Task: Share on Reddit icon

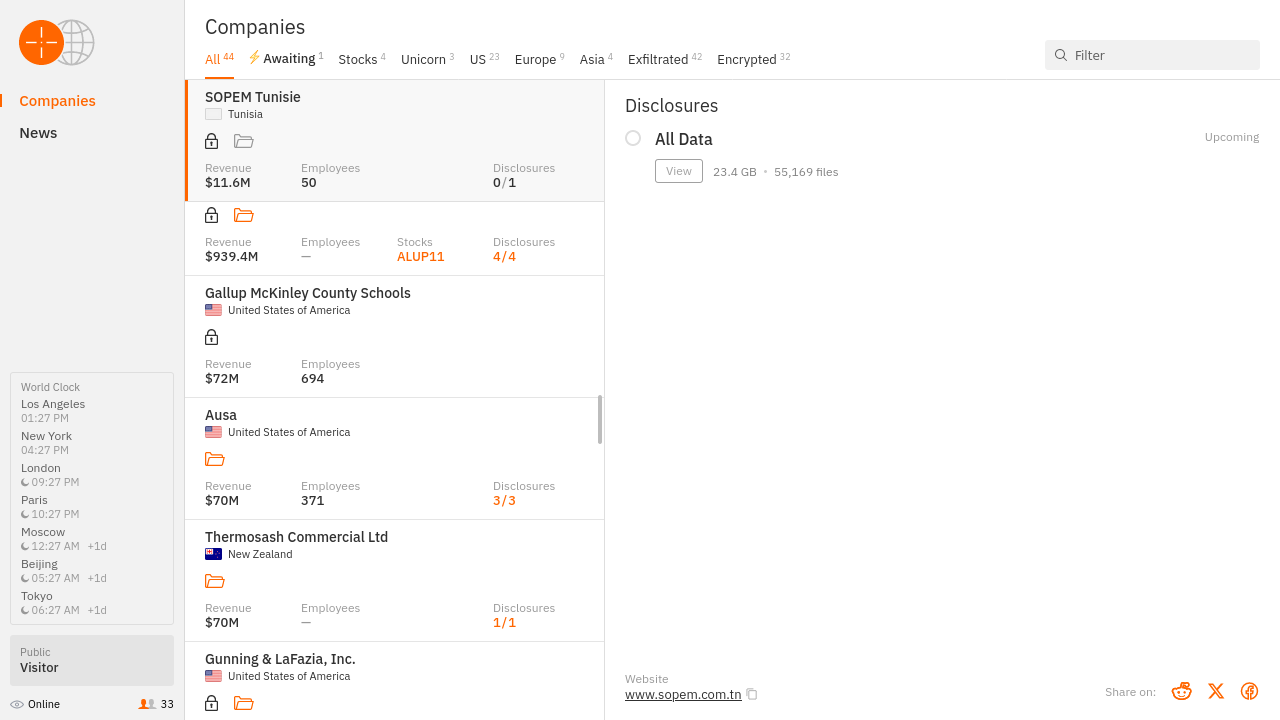Action: pyautogui.click(x=1181, y=691)
